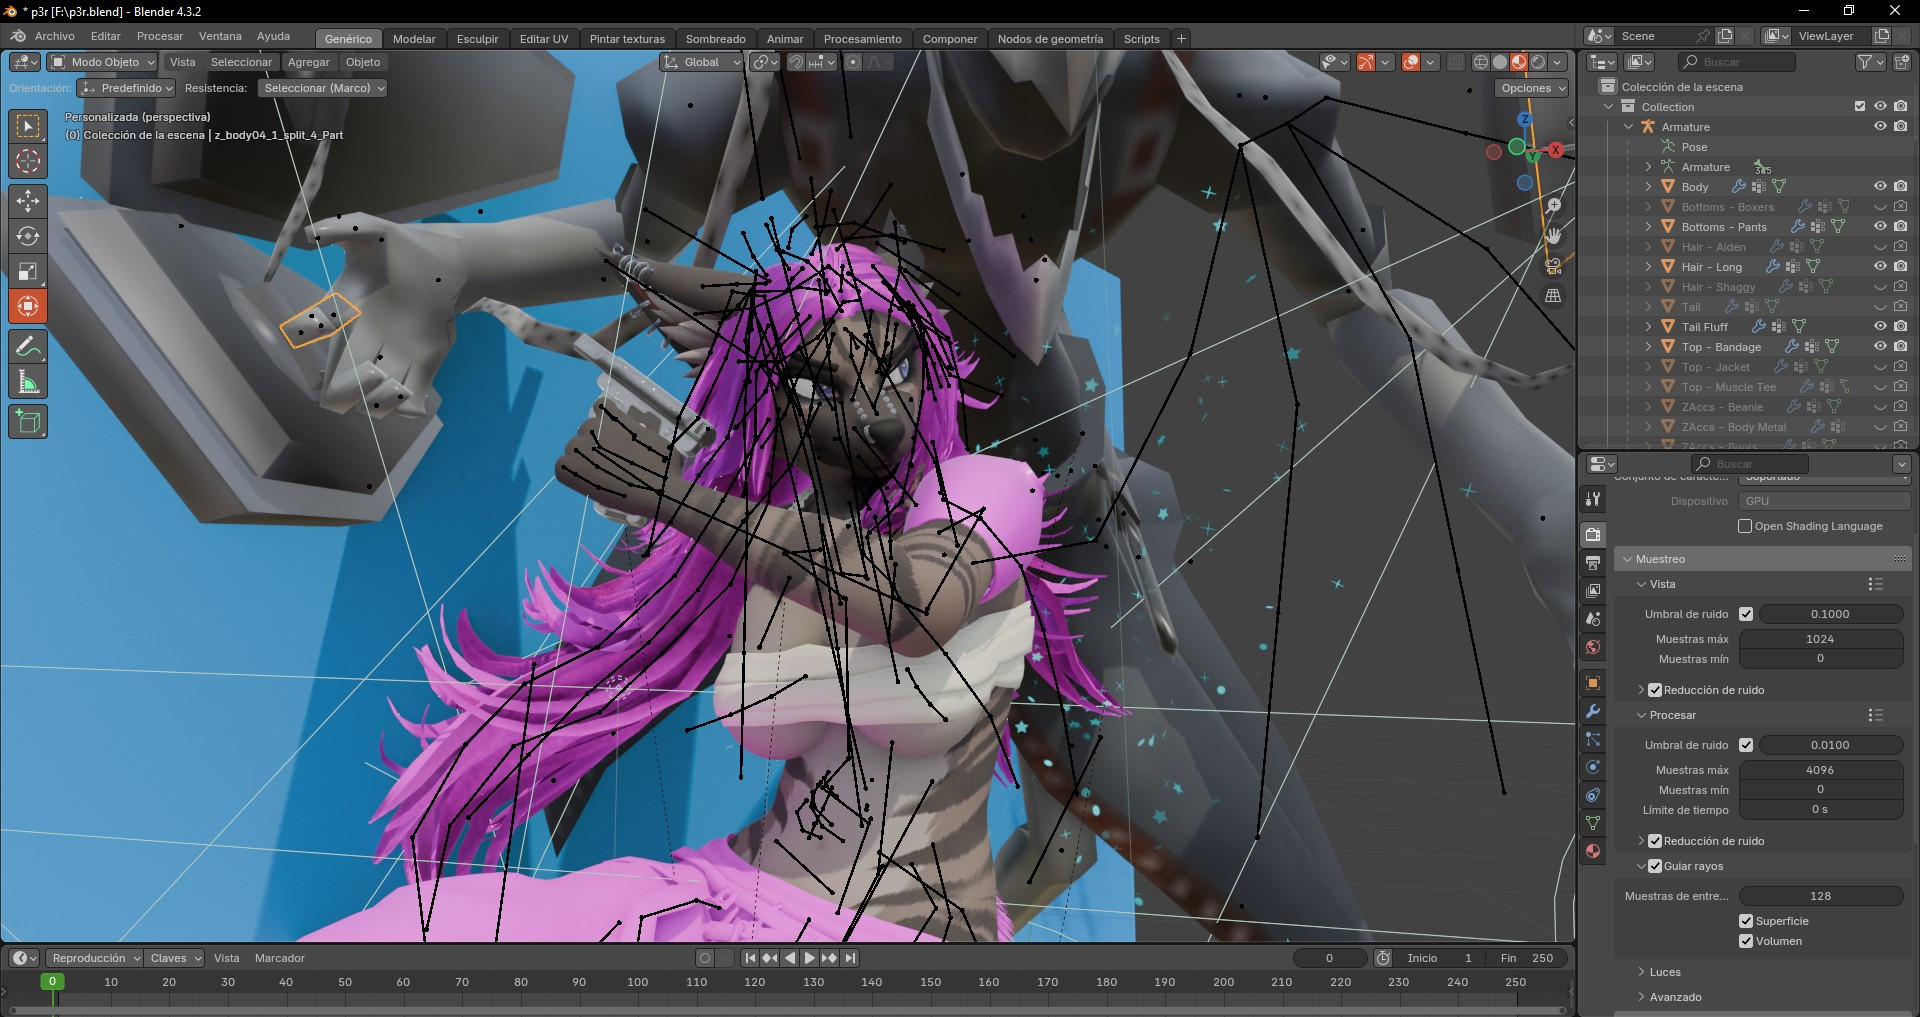Switch to the Nodos de geometría tab
The image size is (1920, 1017).
[1050, 39]
